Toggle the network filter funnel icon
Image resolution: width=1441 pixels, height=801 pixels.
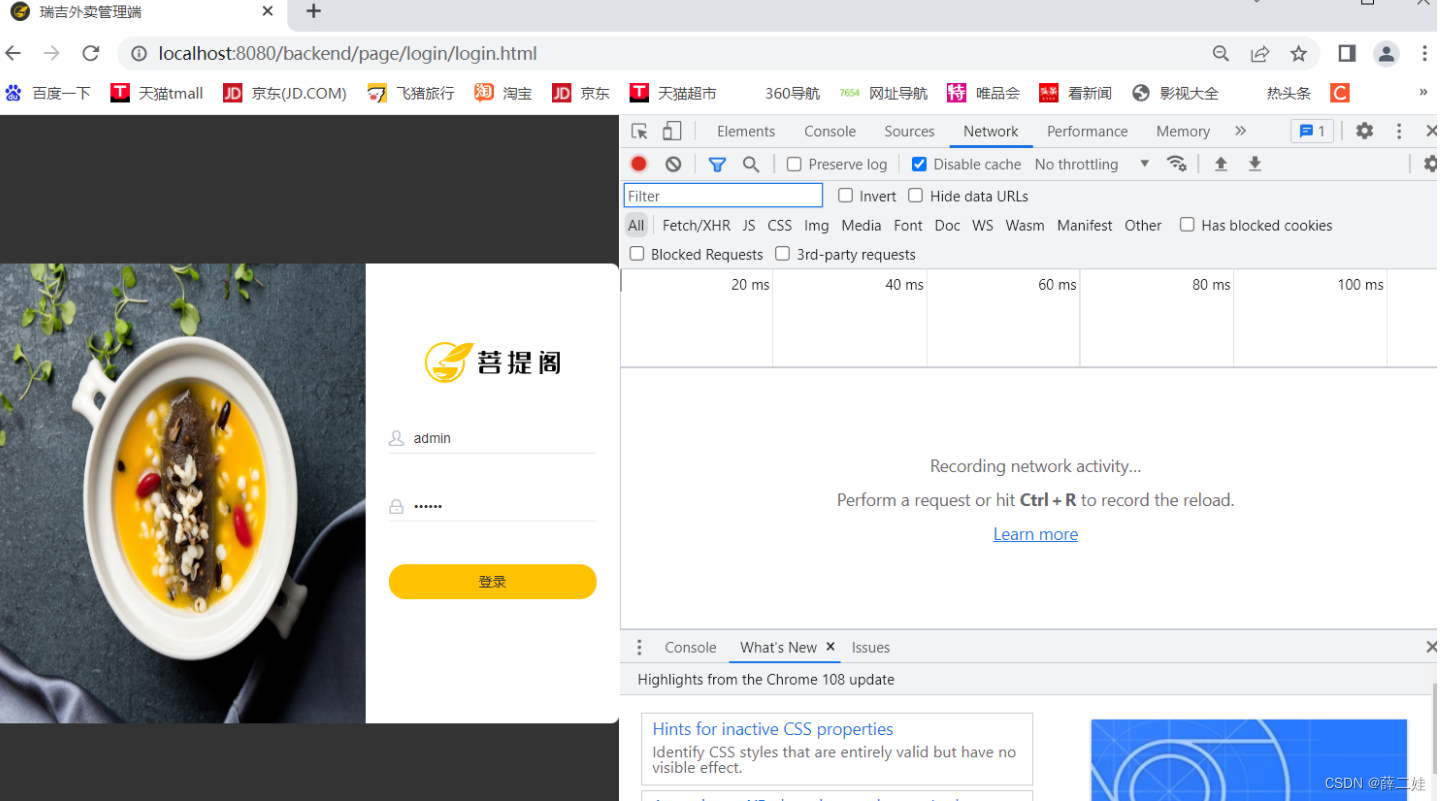coord(717,164)
